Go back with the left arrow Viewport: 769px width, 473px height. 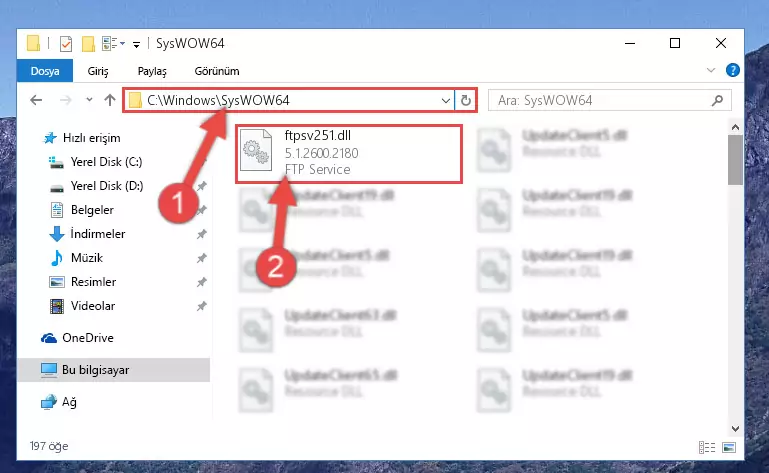(36, 101)
